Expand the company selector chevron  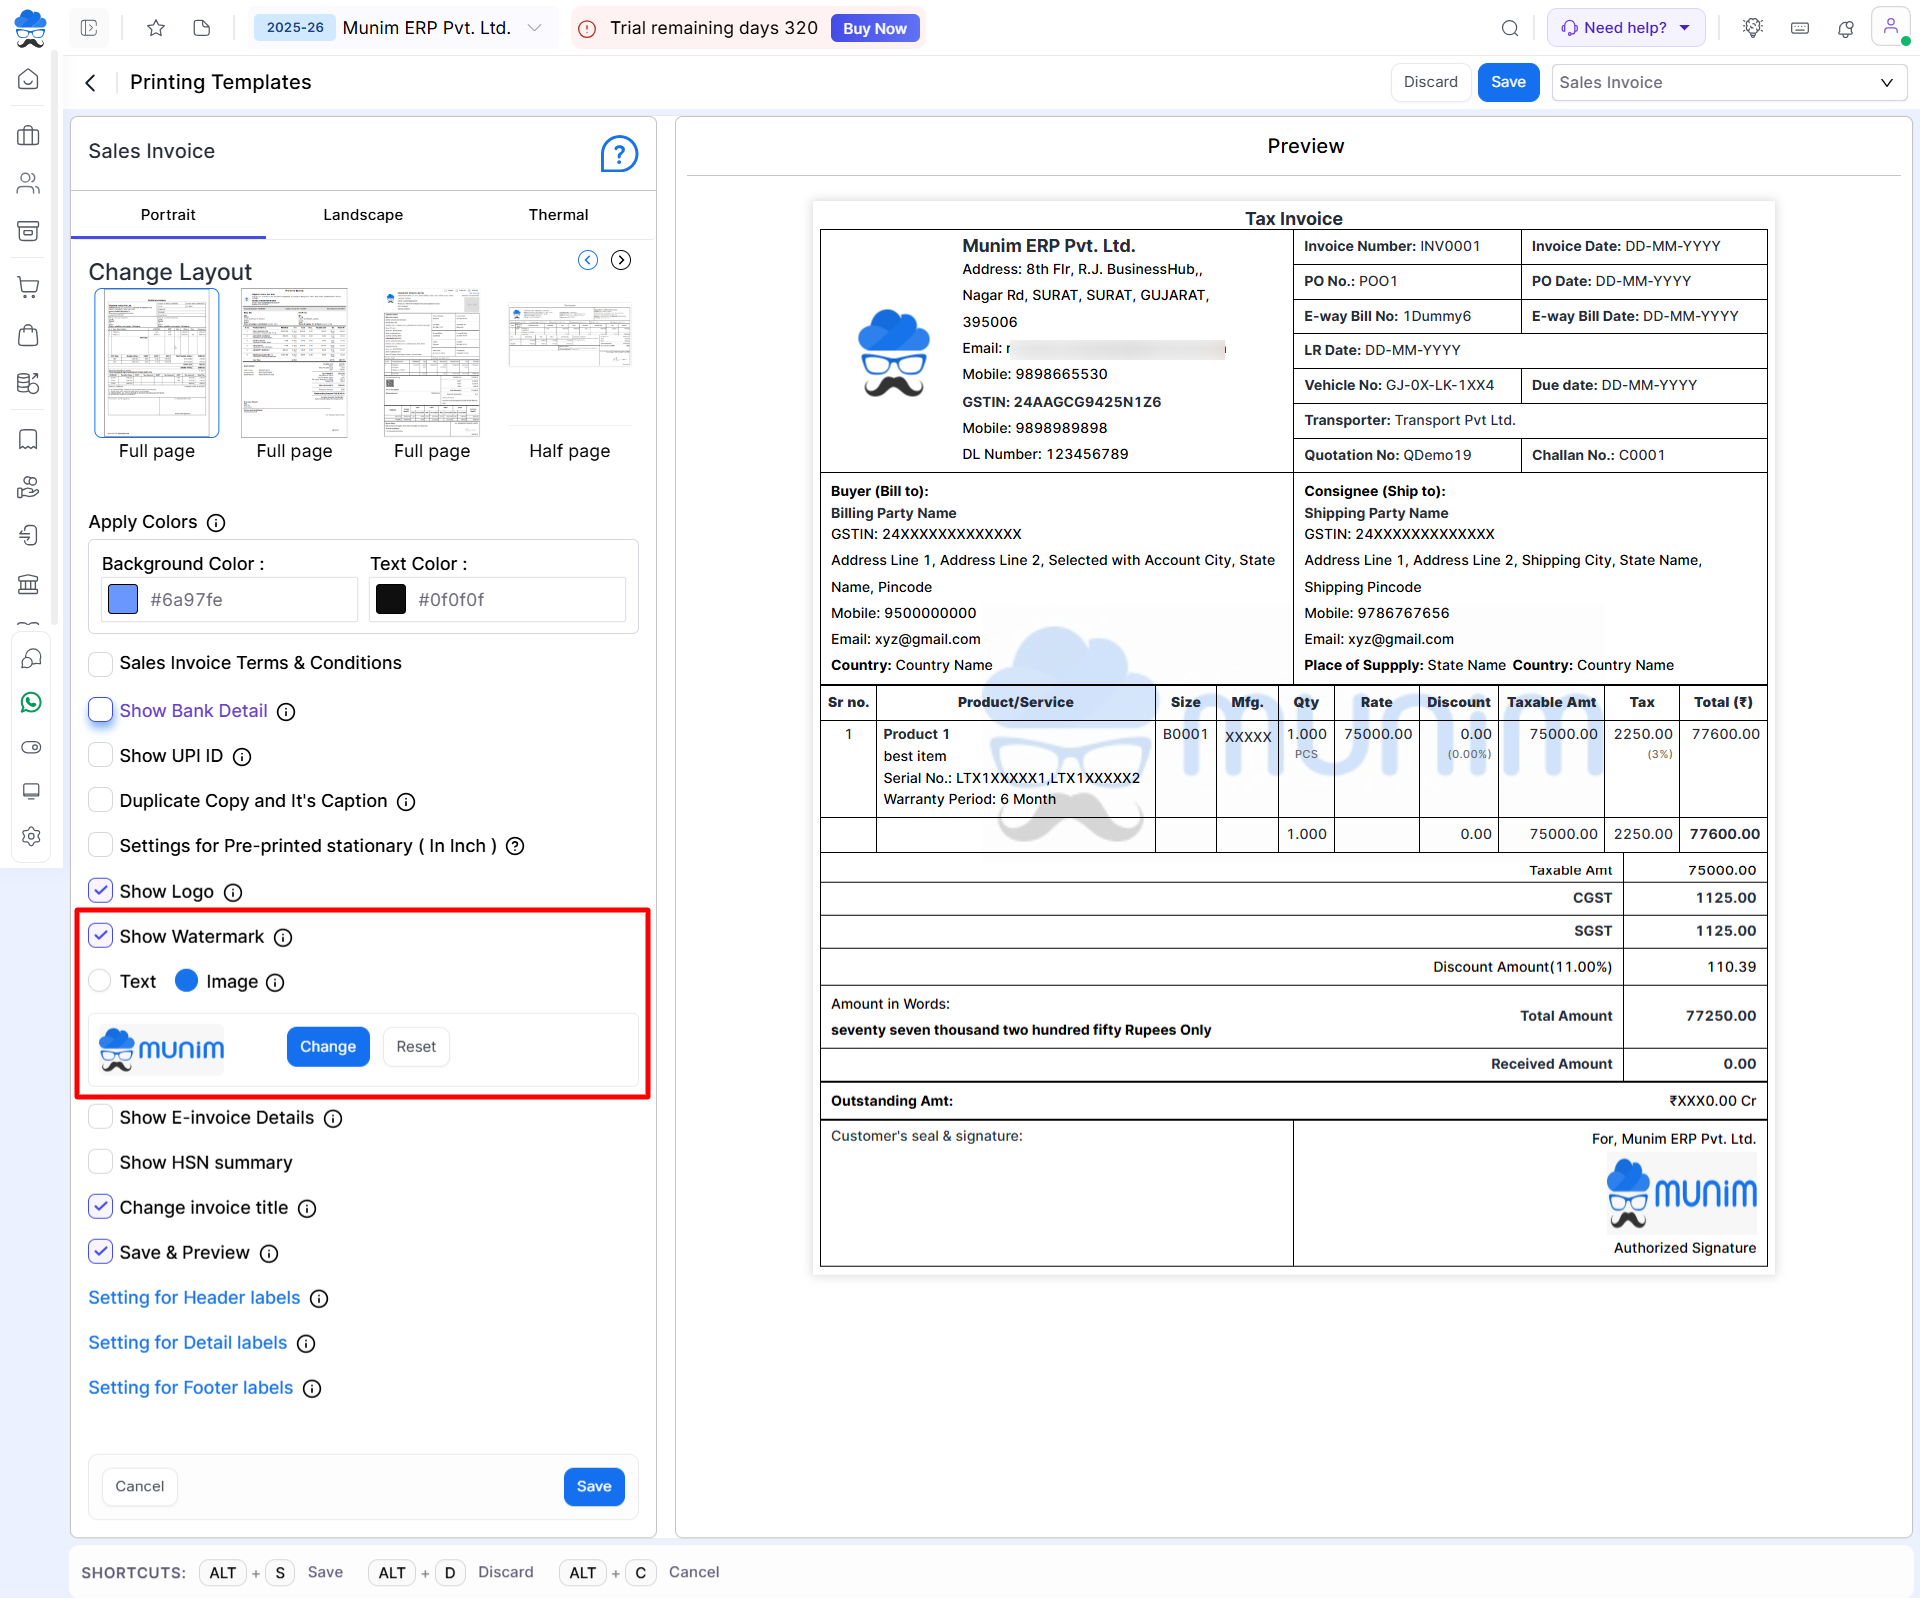point(535,28)
